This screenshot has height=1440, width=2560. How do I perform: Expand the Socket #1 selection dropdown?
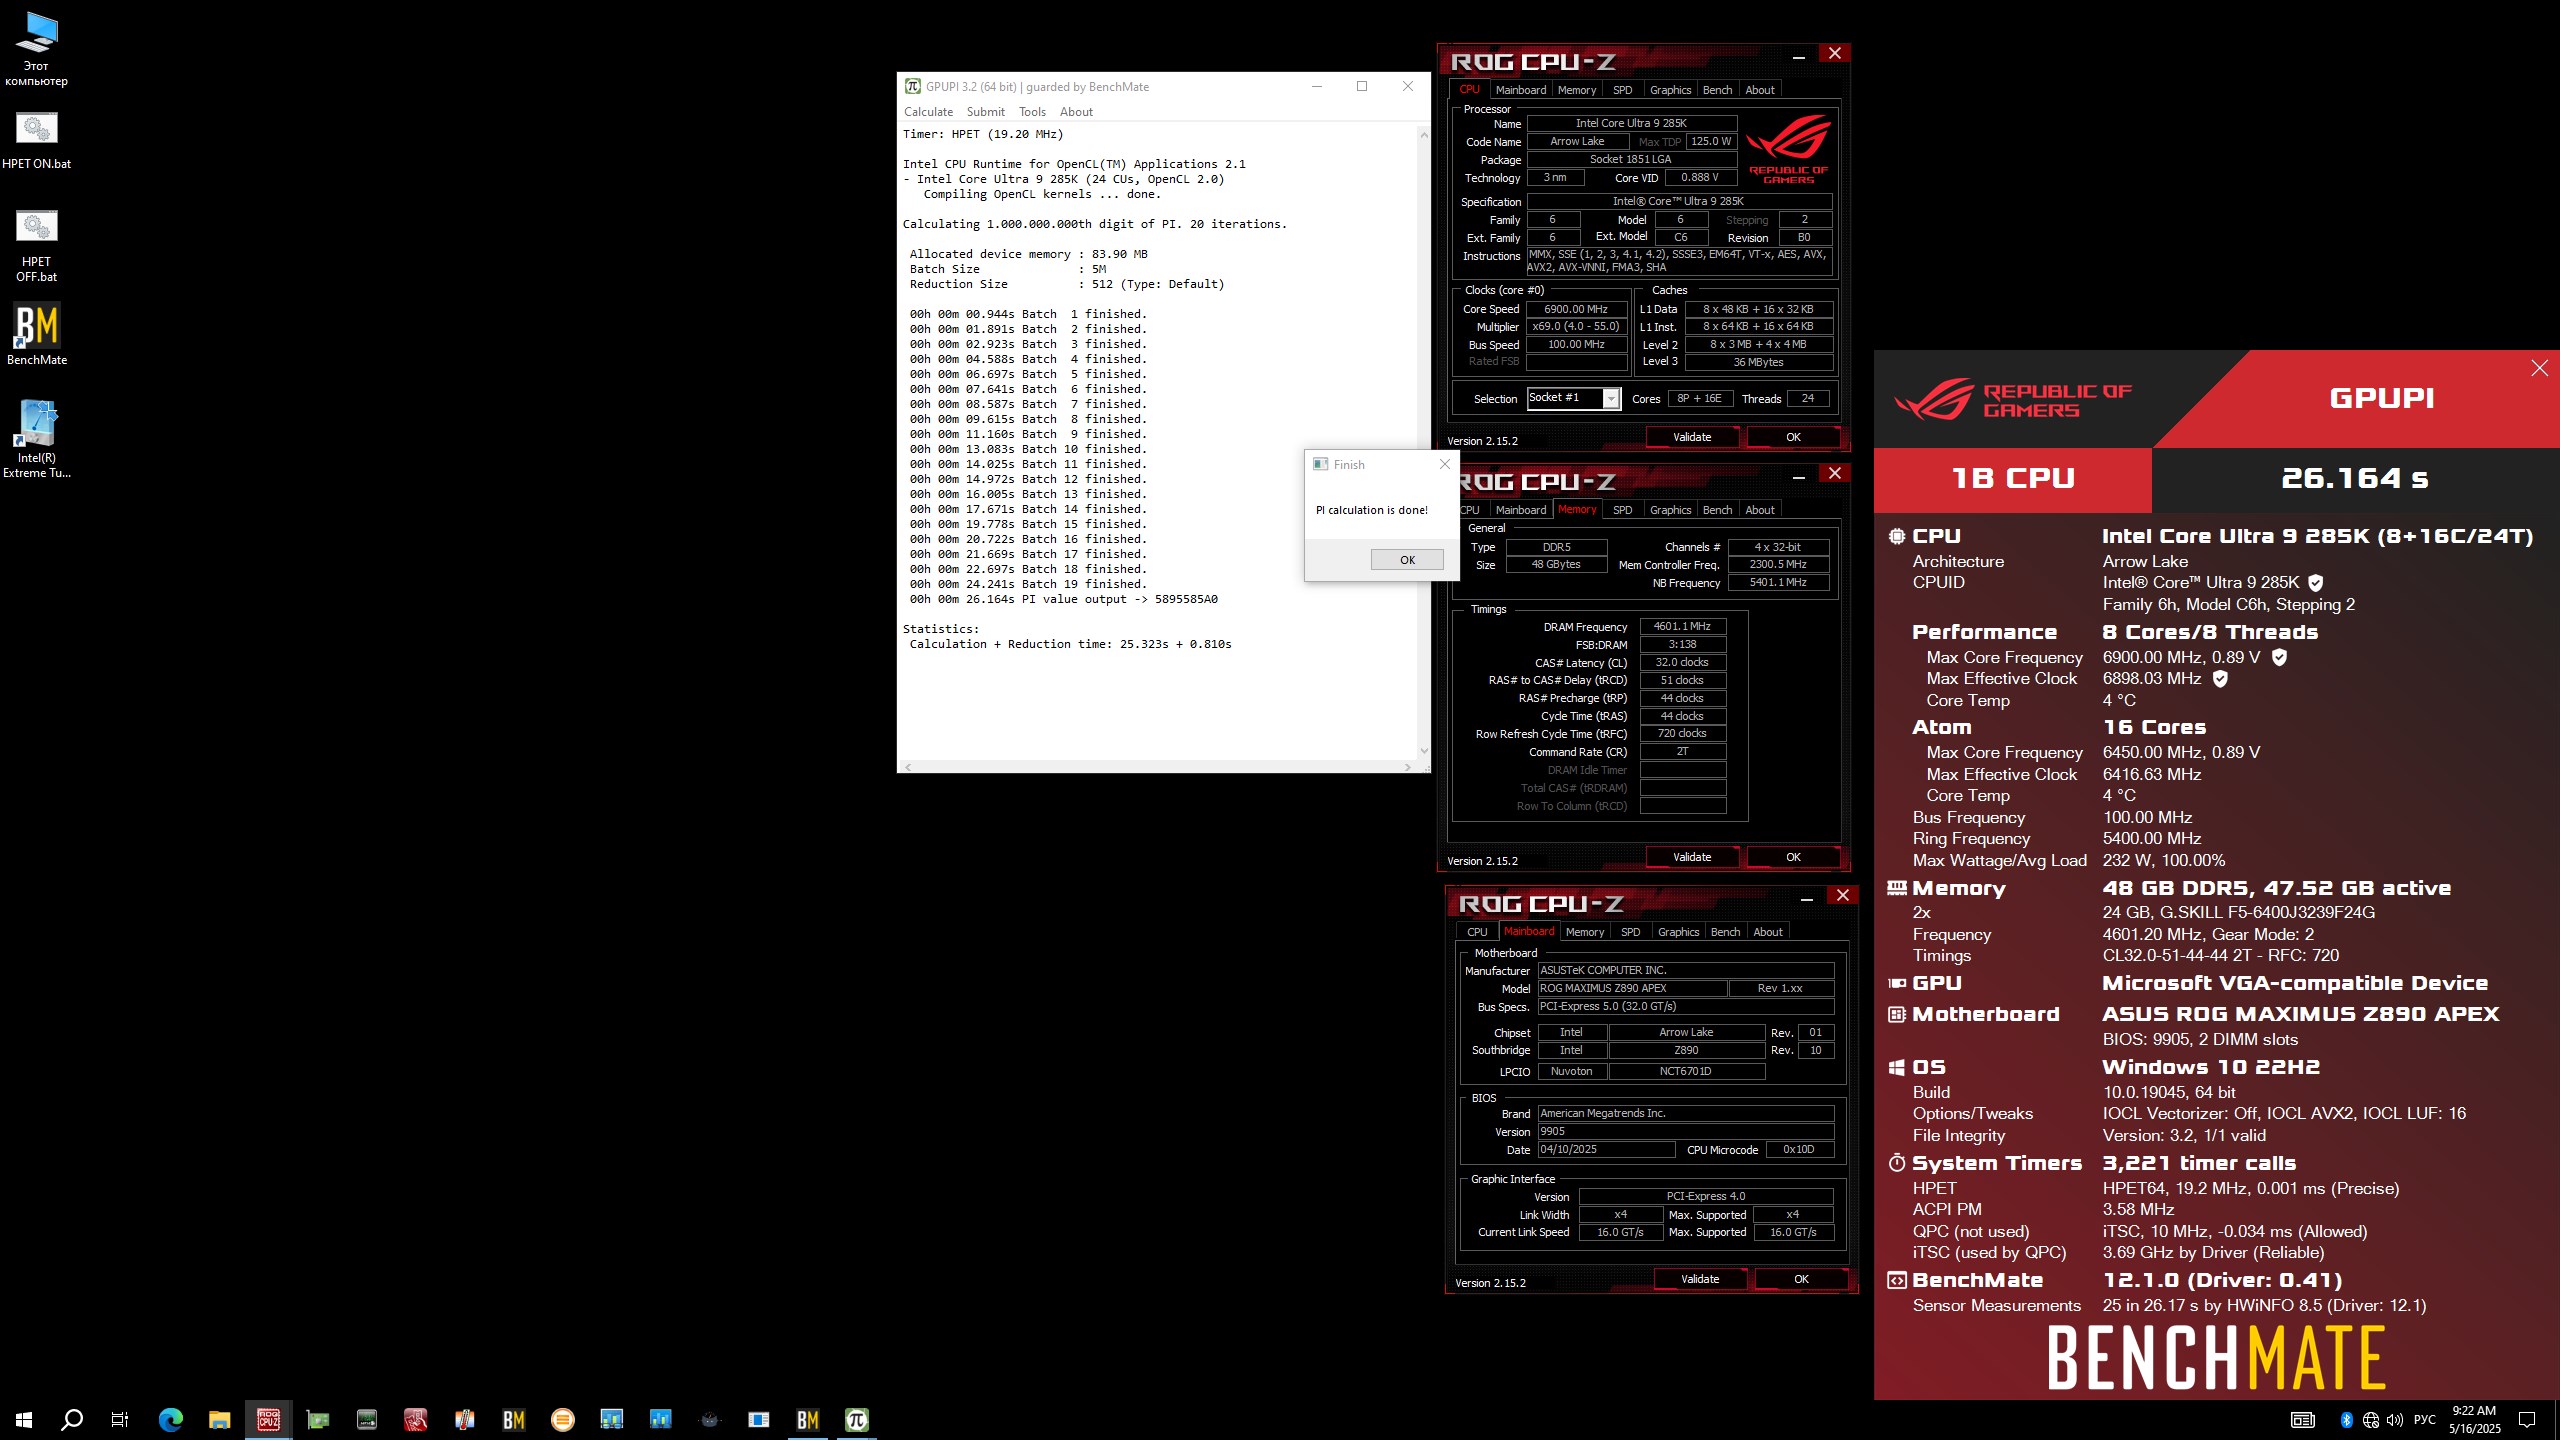[x=1611, y=398]
